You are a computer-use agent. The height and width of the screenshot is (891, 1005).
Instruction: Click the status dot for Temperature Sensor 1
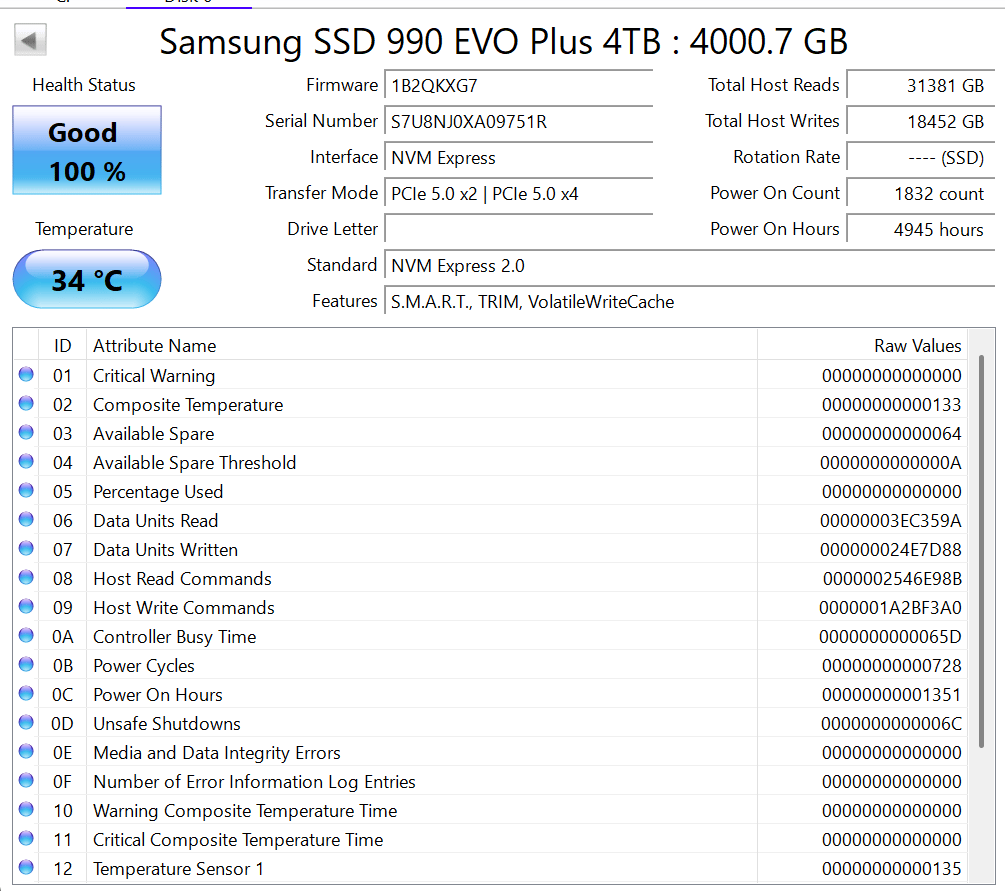pos(26,867)
